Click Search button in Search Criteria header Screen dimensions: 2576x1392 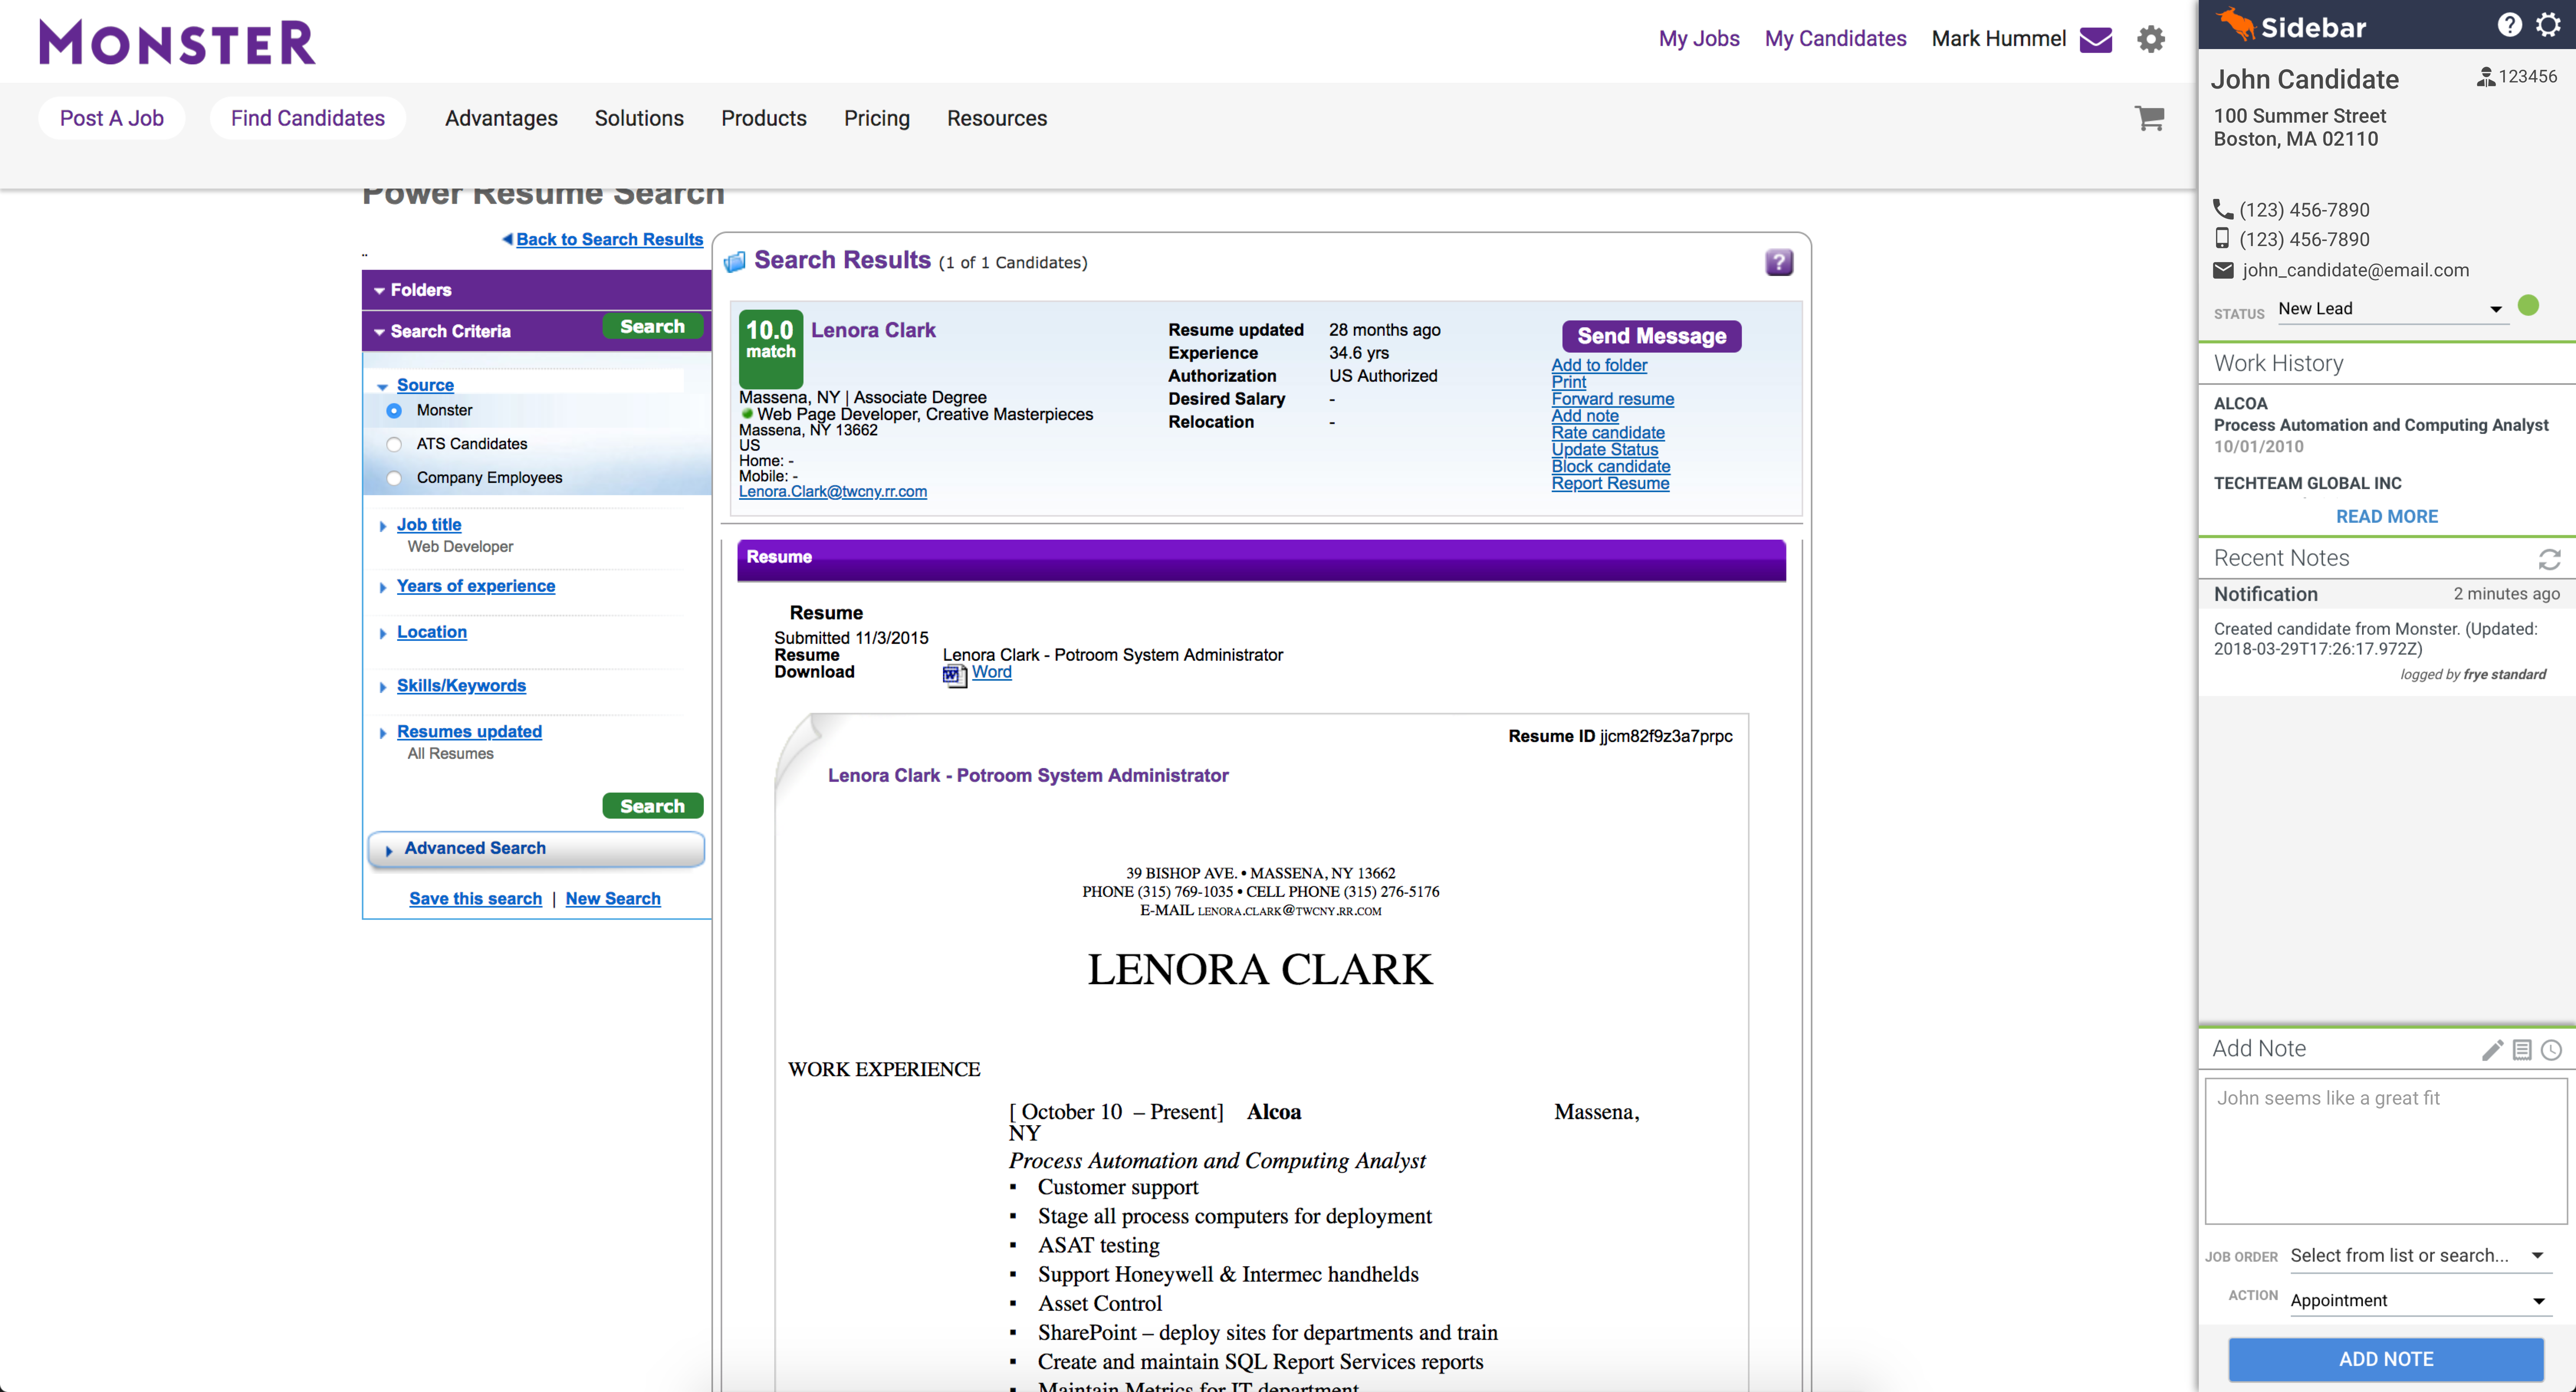[652, 326]
